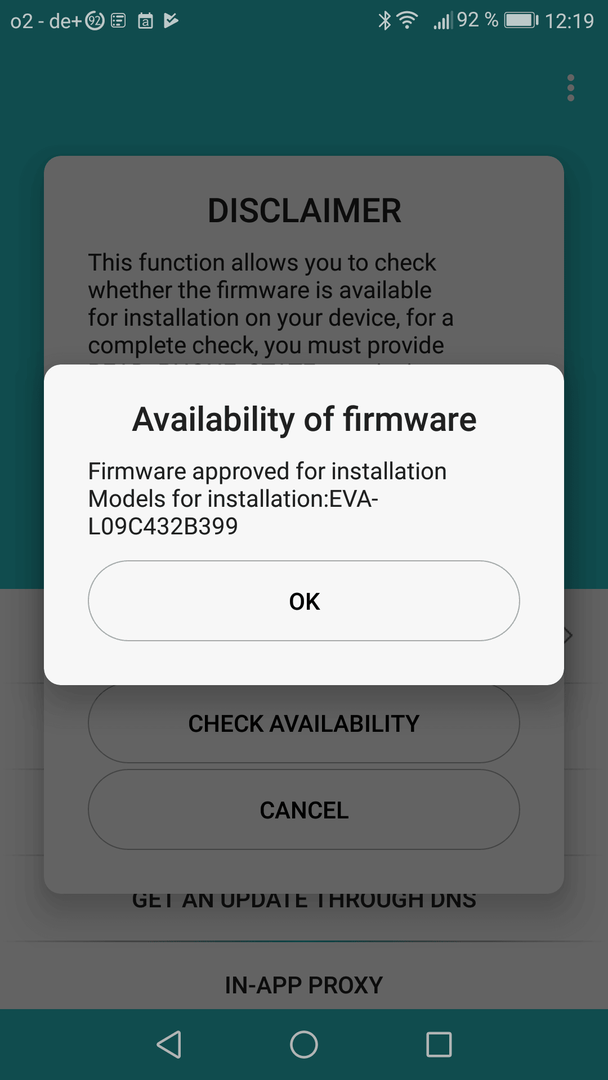Tap OK in the firmware dialog
This screenshot has width=608, height=1080.
[304, 601]
